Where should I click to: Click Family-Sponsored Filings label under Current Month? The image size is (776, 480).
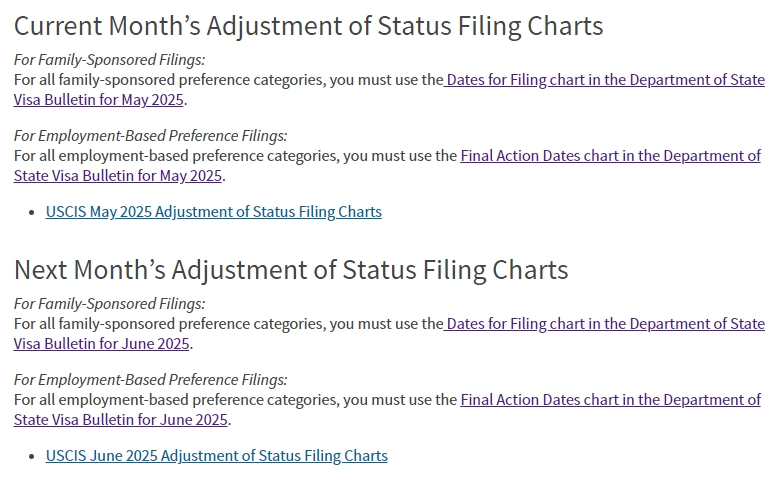pyautogui.click(x=109, y=59)
